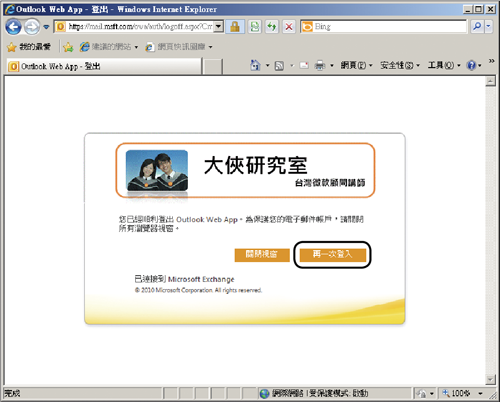Click the Print icon

click(320, 65)
